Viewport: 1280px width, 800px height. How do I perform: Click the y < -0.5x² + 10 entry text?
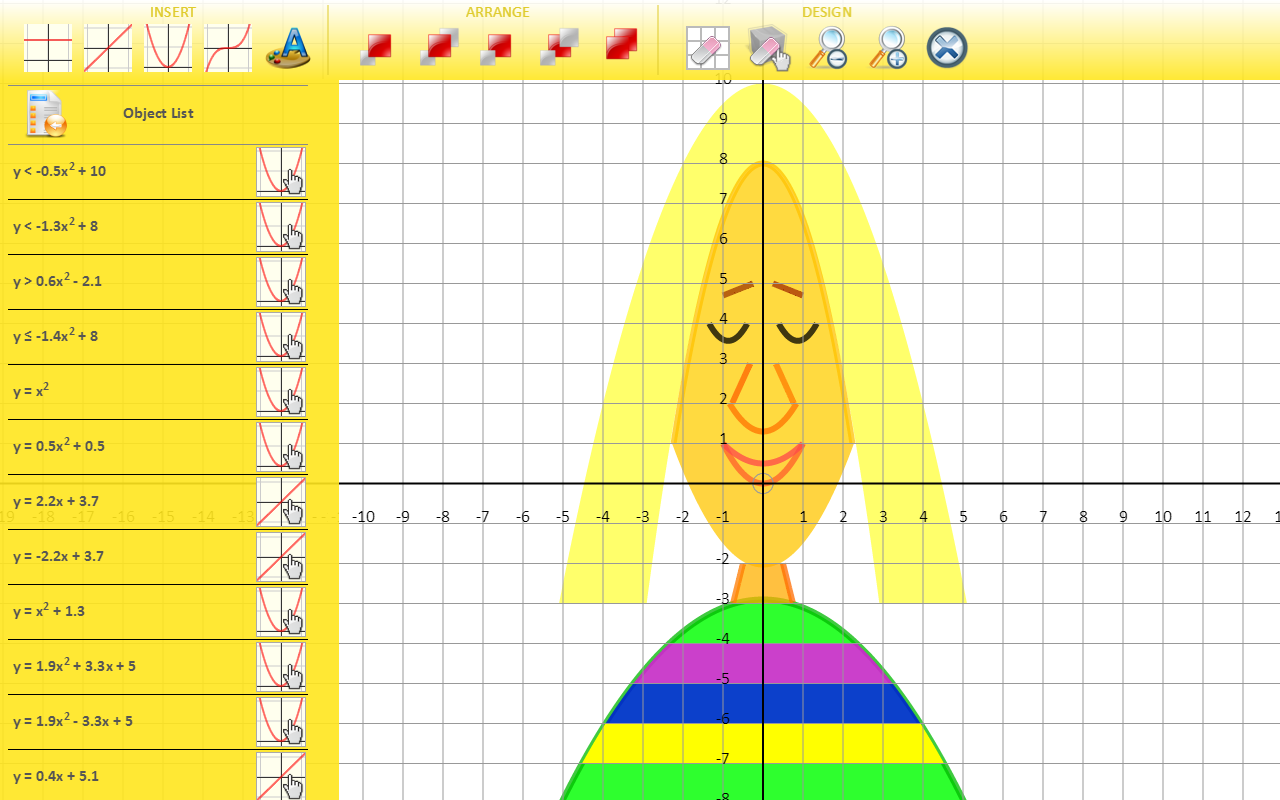[x=59, y=170]
